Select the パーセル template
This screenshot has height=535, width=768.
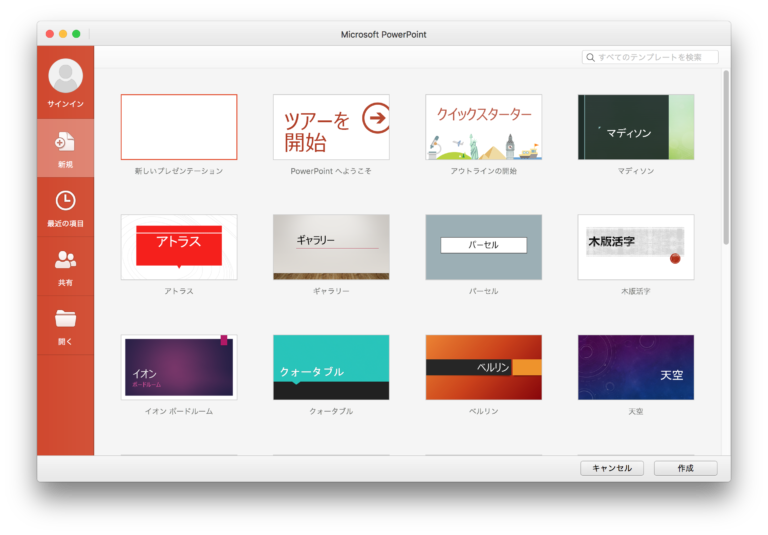tap(483, 247)
